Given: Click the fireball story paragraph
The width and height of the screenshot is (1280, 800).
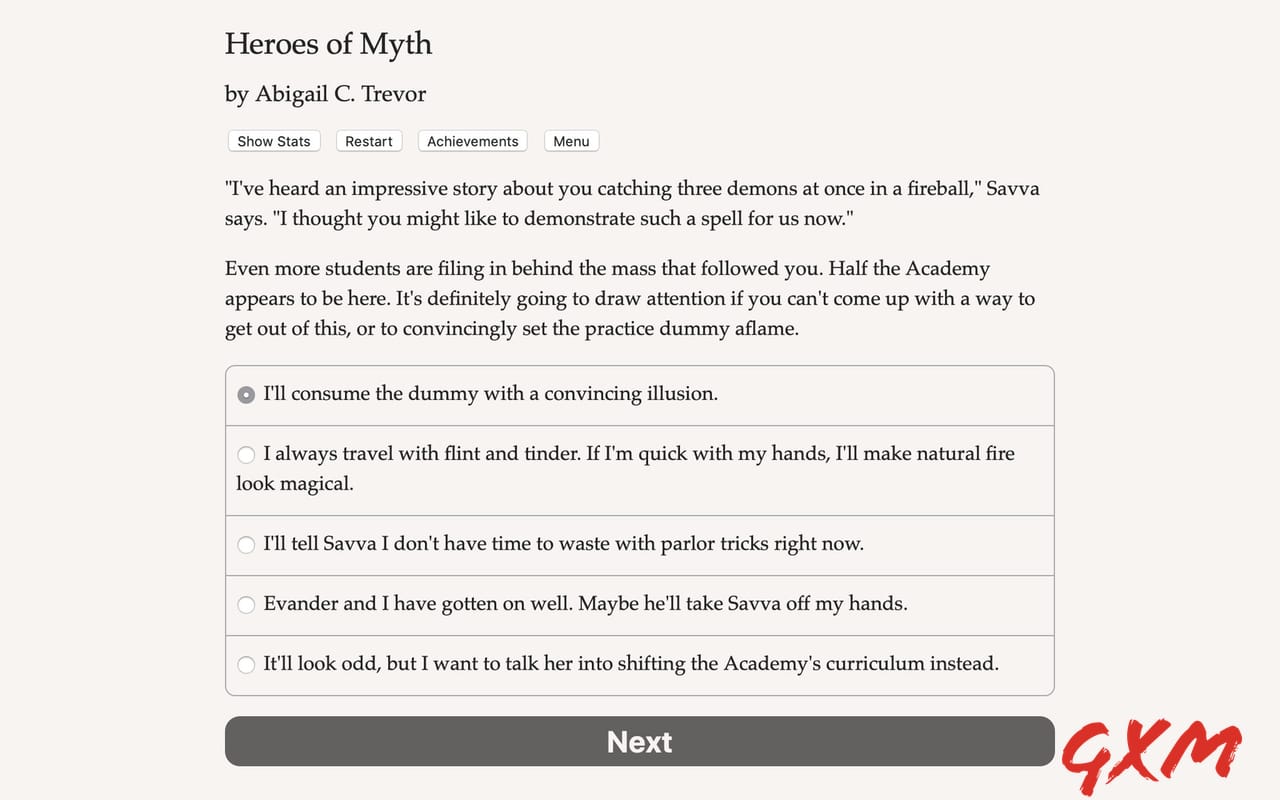Looking at the screenshot, I should pos(632,203).
